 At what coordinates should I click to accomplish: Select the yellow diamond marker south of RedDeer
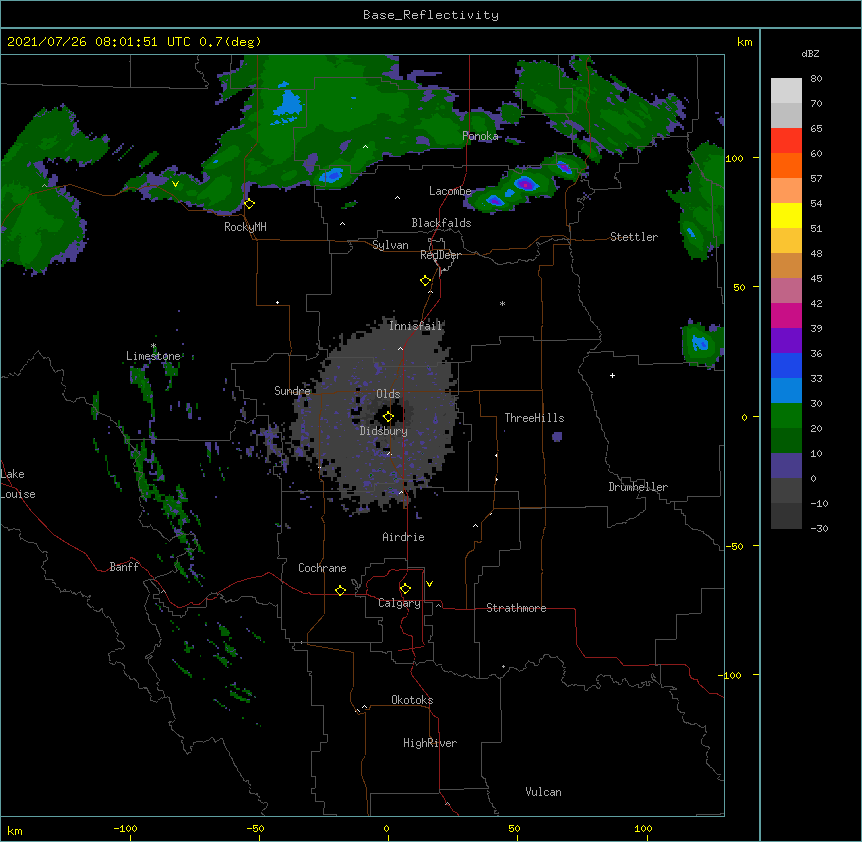click(425, 281)
